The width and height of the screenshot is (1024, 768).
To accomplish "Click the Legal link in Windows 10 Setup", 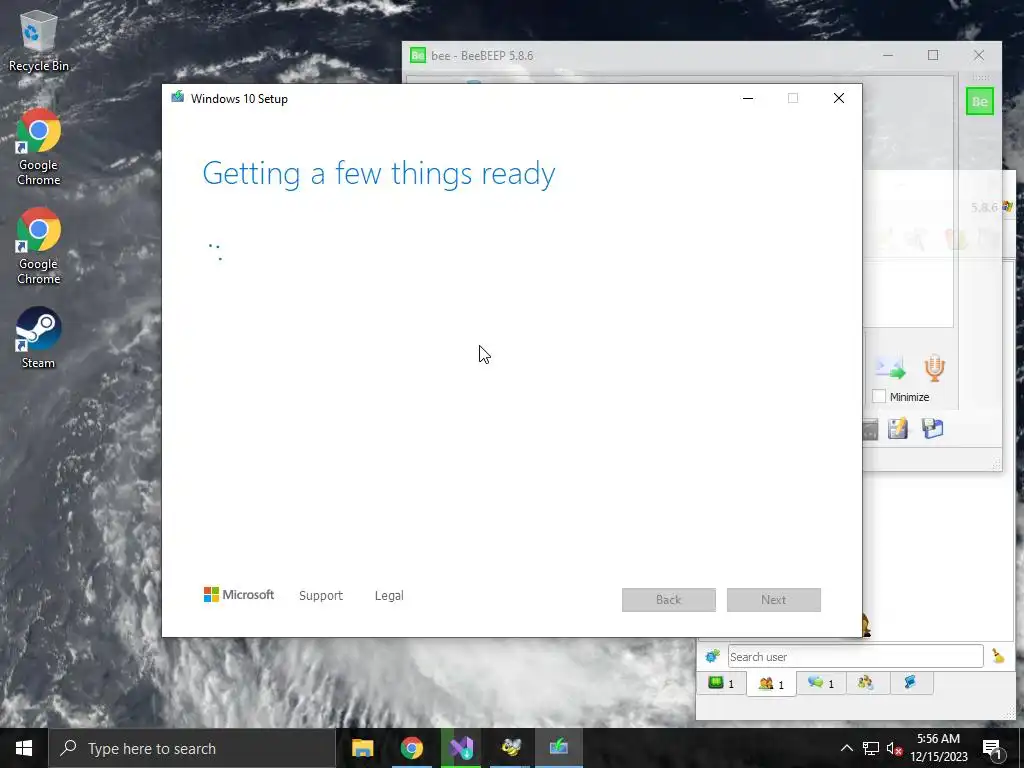I will pyautogui.click(x=389, y=596).
